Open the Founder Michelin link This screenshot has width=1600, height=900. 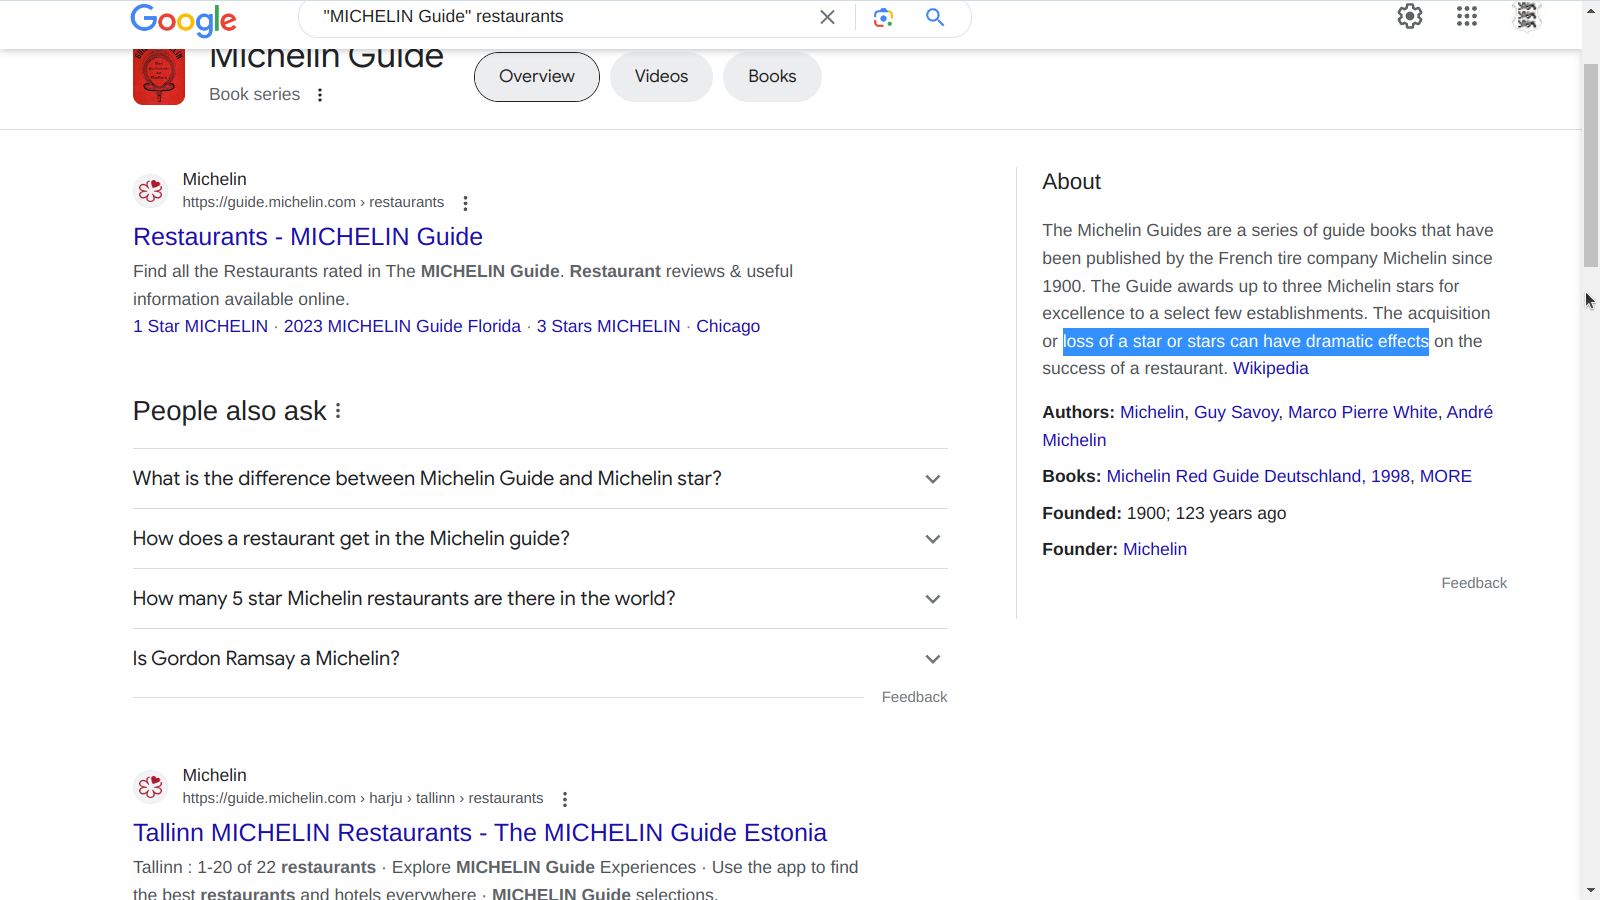[x=1155, y=550]
